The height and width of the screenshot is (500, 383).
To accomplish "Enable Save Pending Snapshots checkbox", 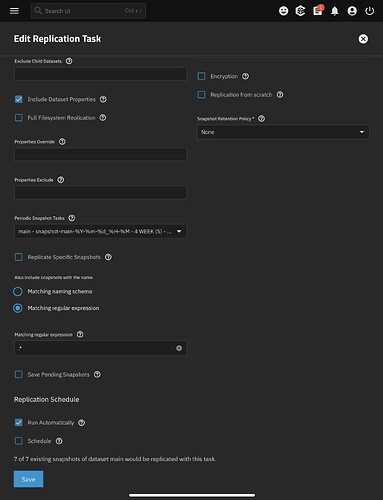I will pos(19,374).
